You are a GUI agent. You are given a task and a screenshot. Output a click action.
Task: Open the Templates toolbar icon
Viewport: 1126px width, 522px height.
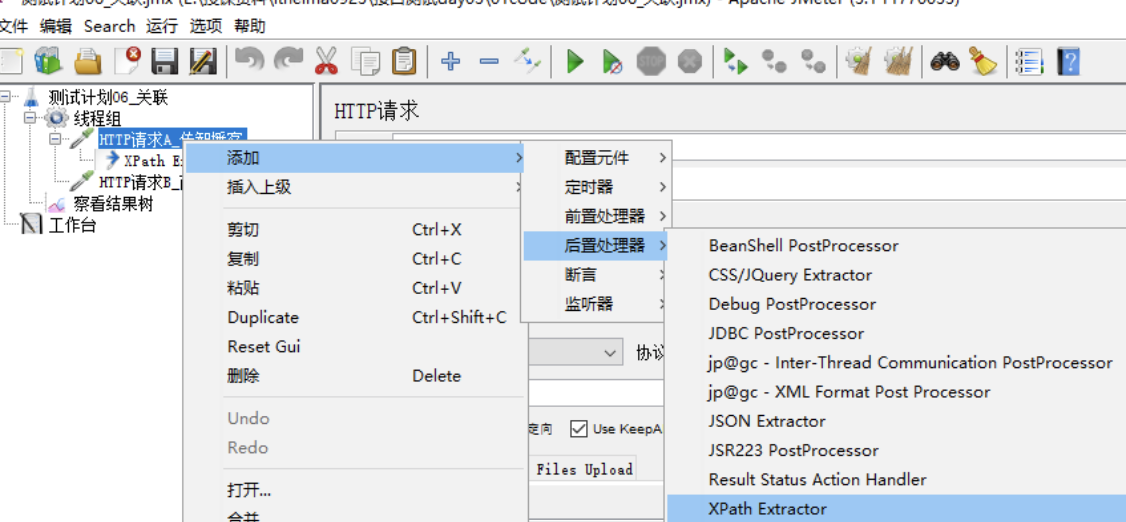coord(49,62)
